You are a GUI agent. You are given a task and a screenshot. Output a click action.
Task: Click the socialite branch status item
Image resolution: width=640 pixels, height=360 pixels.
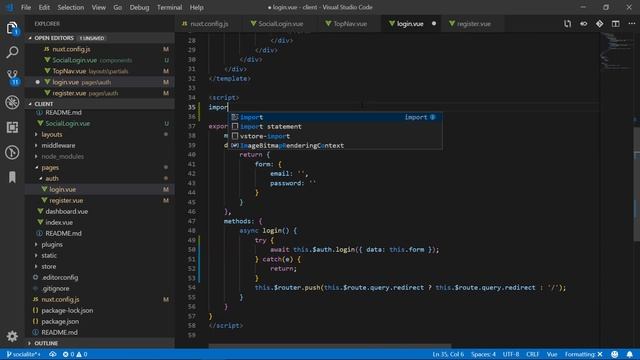click(x=23, y=354)
